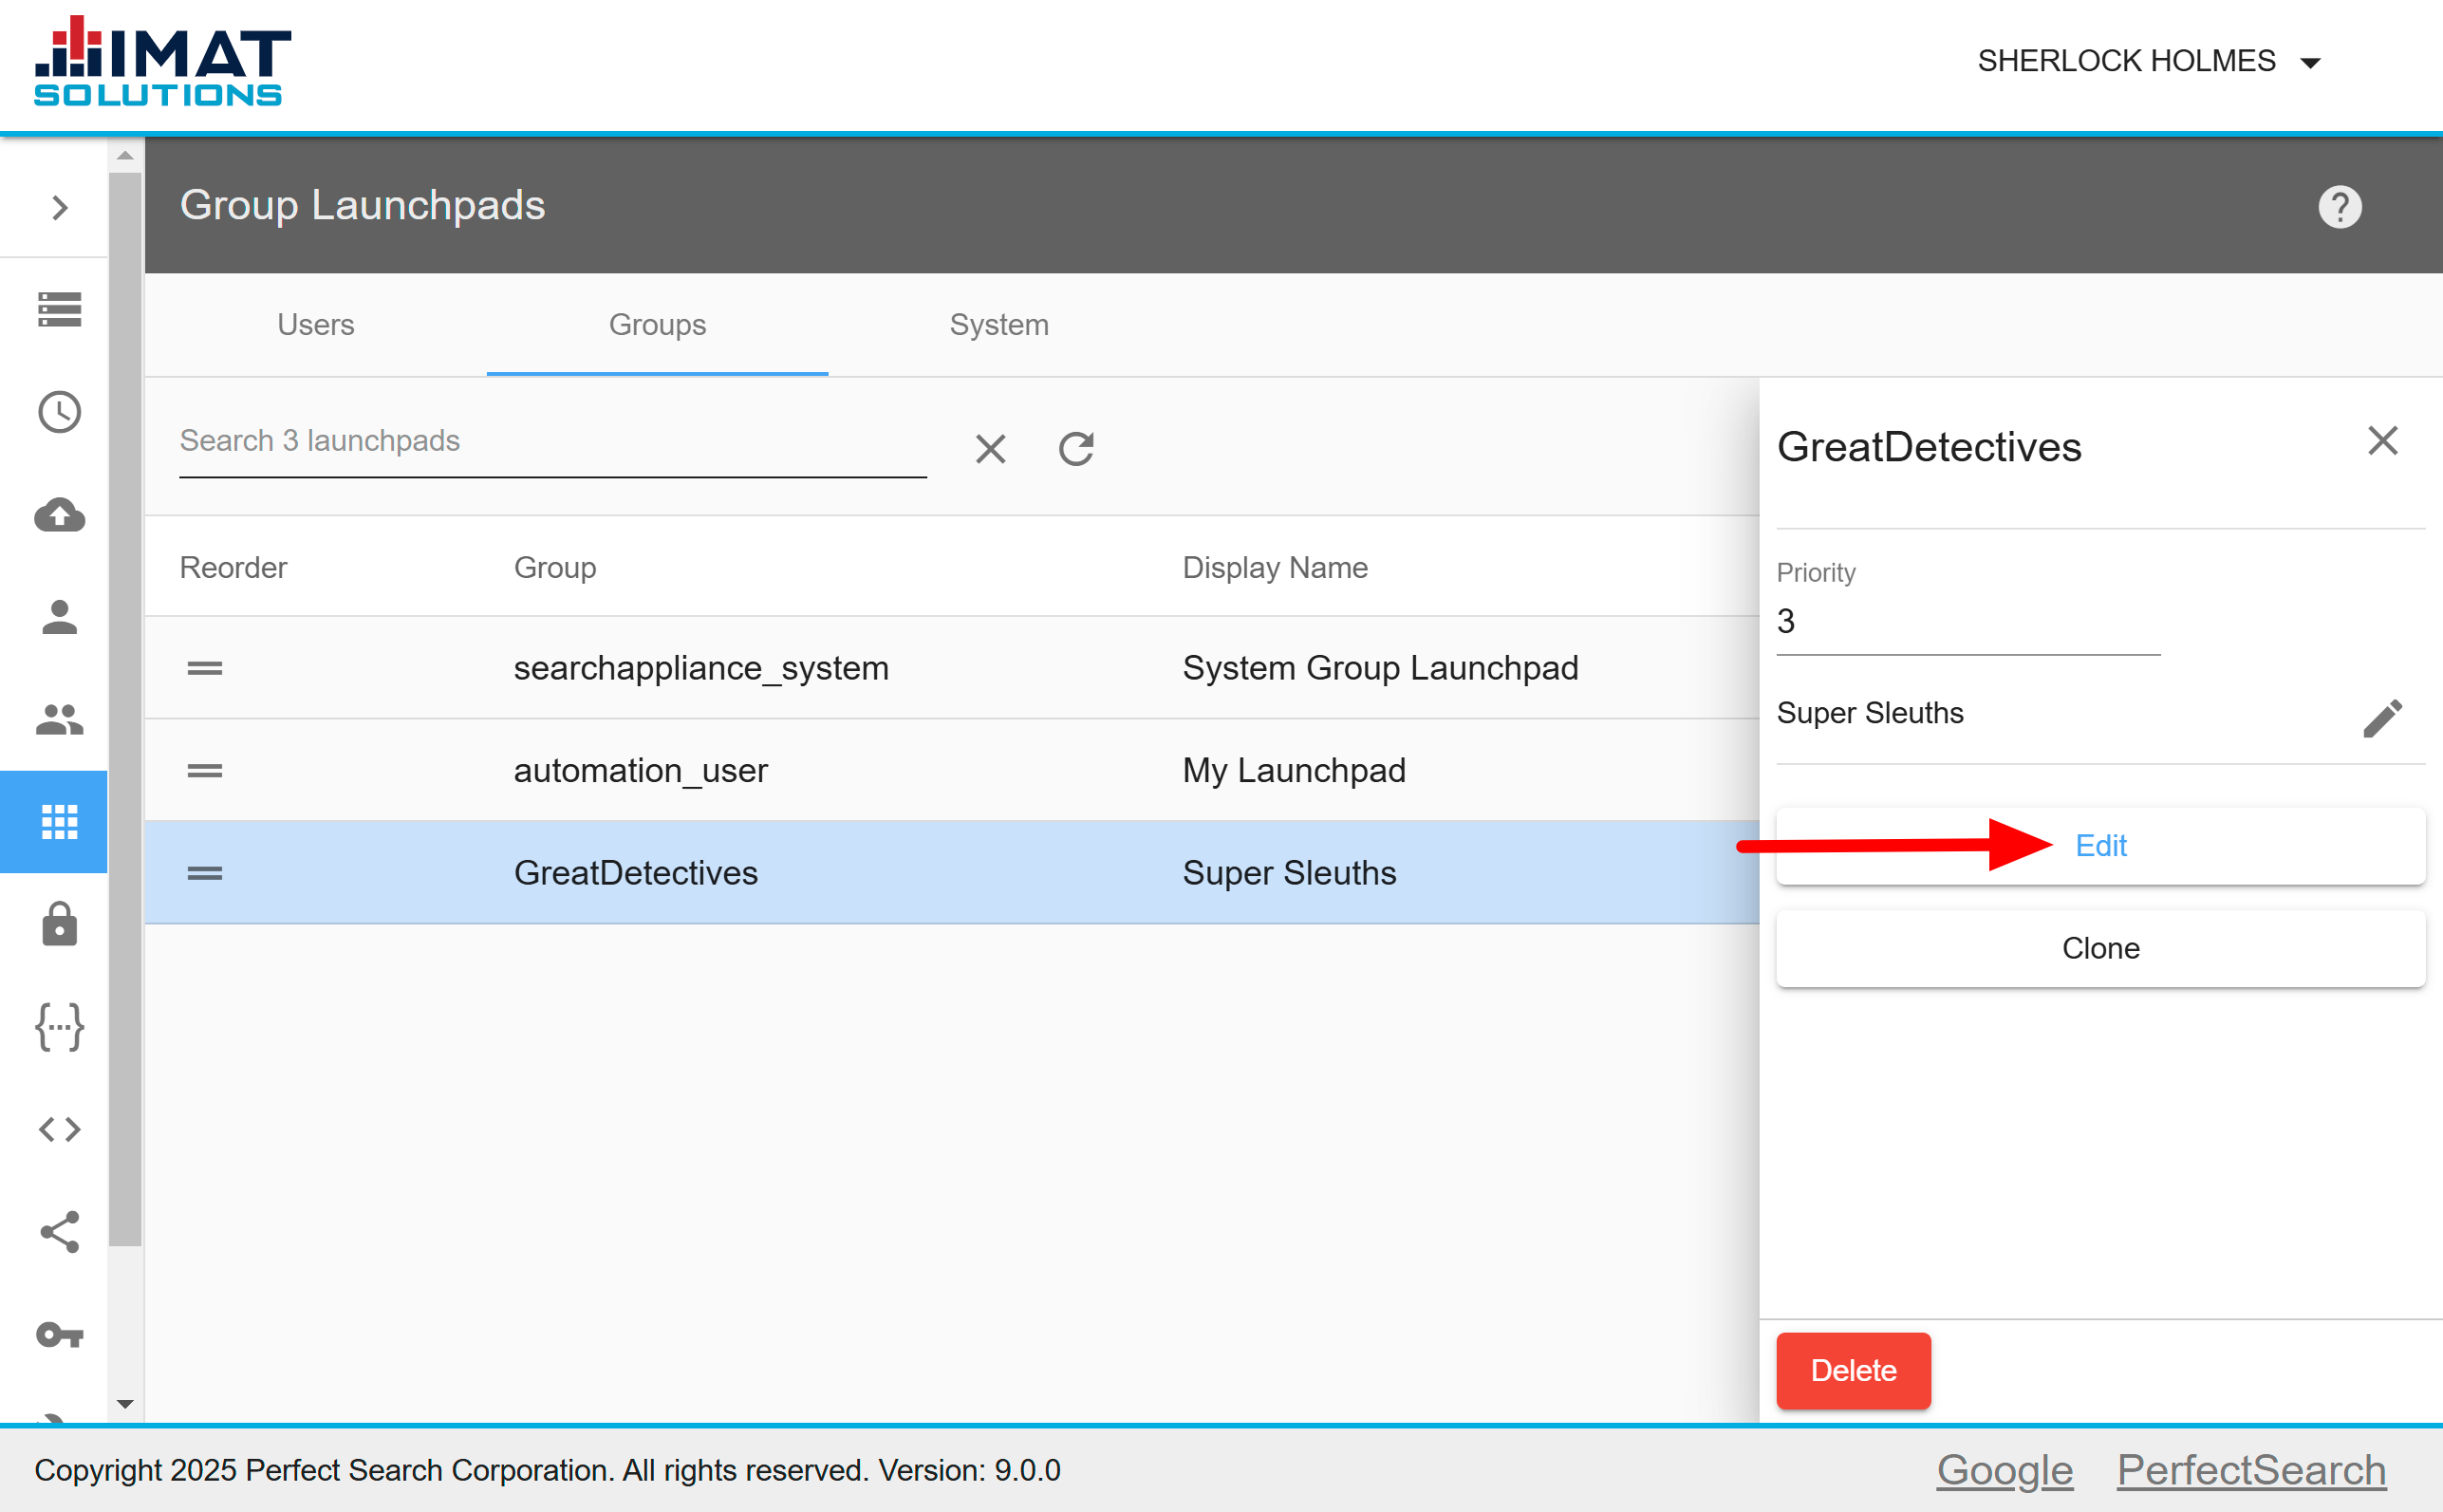Click the Super Sleuths label in details panel
2443x1512 pixels.
pos(1870,713)
